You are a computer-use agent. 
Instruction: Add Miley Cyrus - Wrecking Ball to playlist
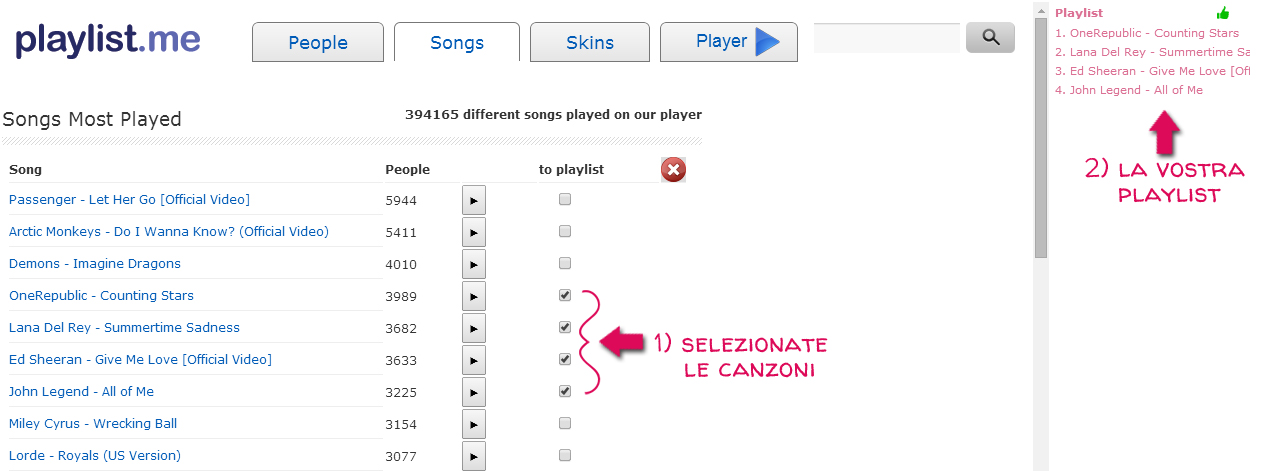pos(565,423)
